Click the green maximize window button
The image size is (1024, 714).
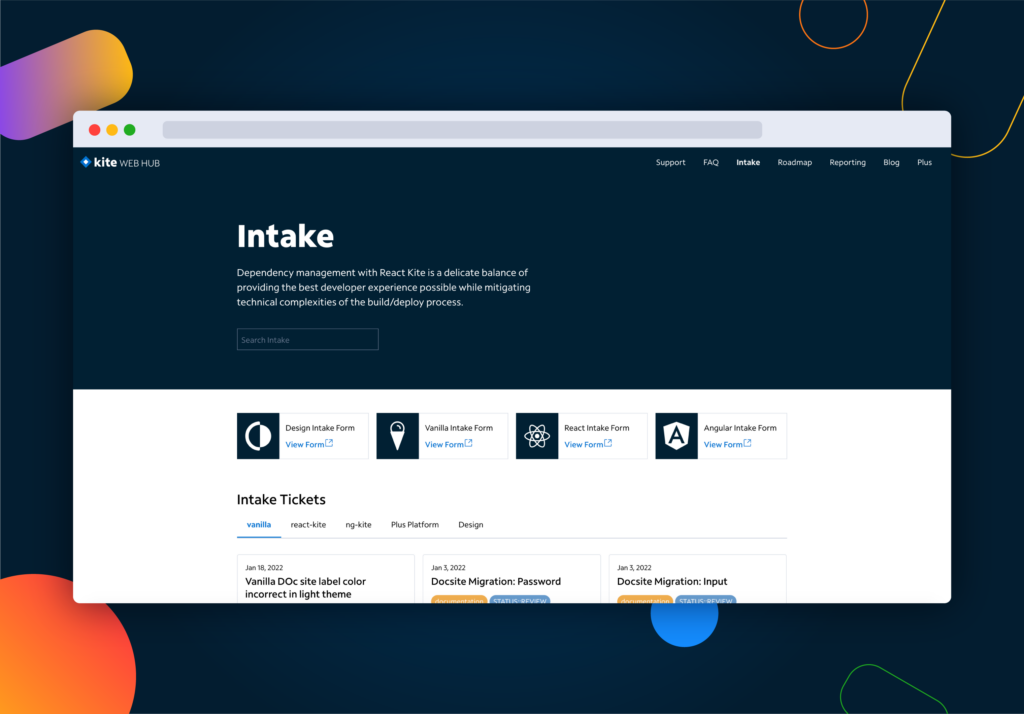tap(130, 130)
